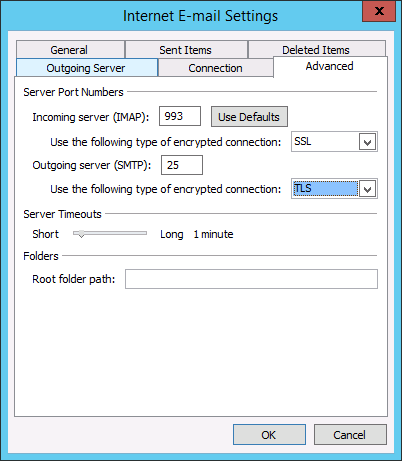402x461 pixels.
Task: Focus the Incoming server IMAP port field
Action: tap(180, 116)
